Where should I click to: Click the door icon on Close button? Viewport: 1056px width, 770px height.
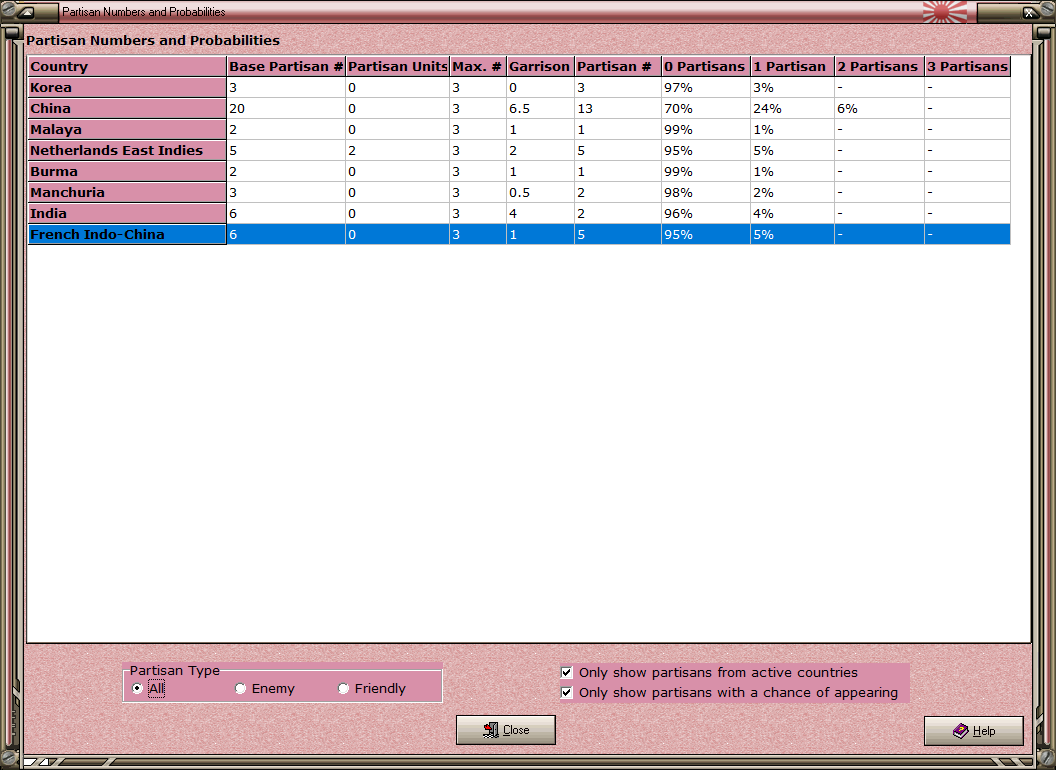pyautogui.click(x=491, y=730)
